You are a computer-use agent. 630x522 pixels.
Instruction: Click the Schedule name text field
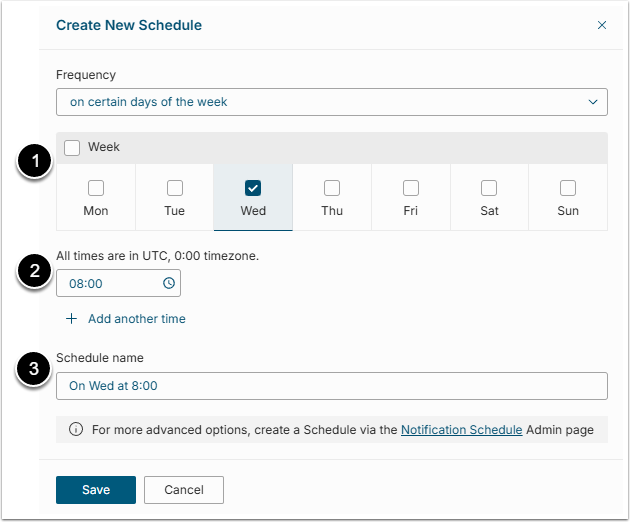(331, 386)
